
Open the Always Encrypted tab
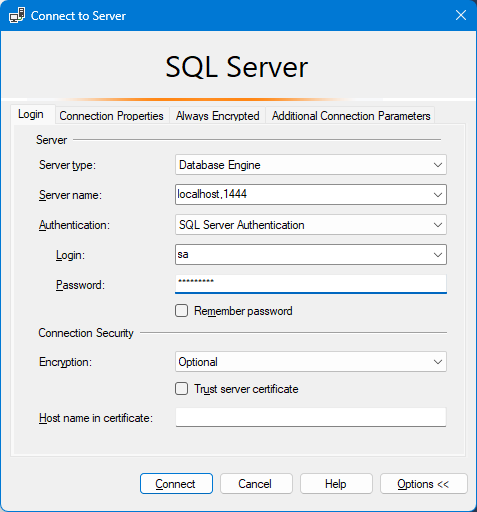(218, 116)
